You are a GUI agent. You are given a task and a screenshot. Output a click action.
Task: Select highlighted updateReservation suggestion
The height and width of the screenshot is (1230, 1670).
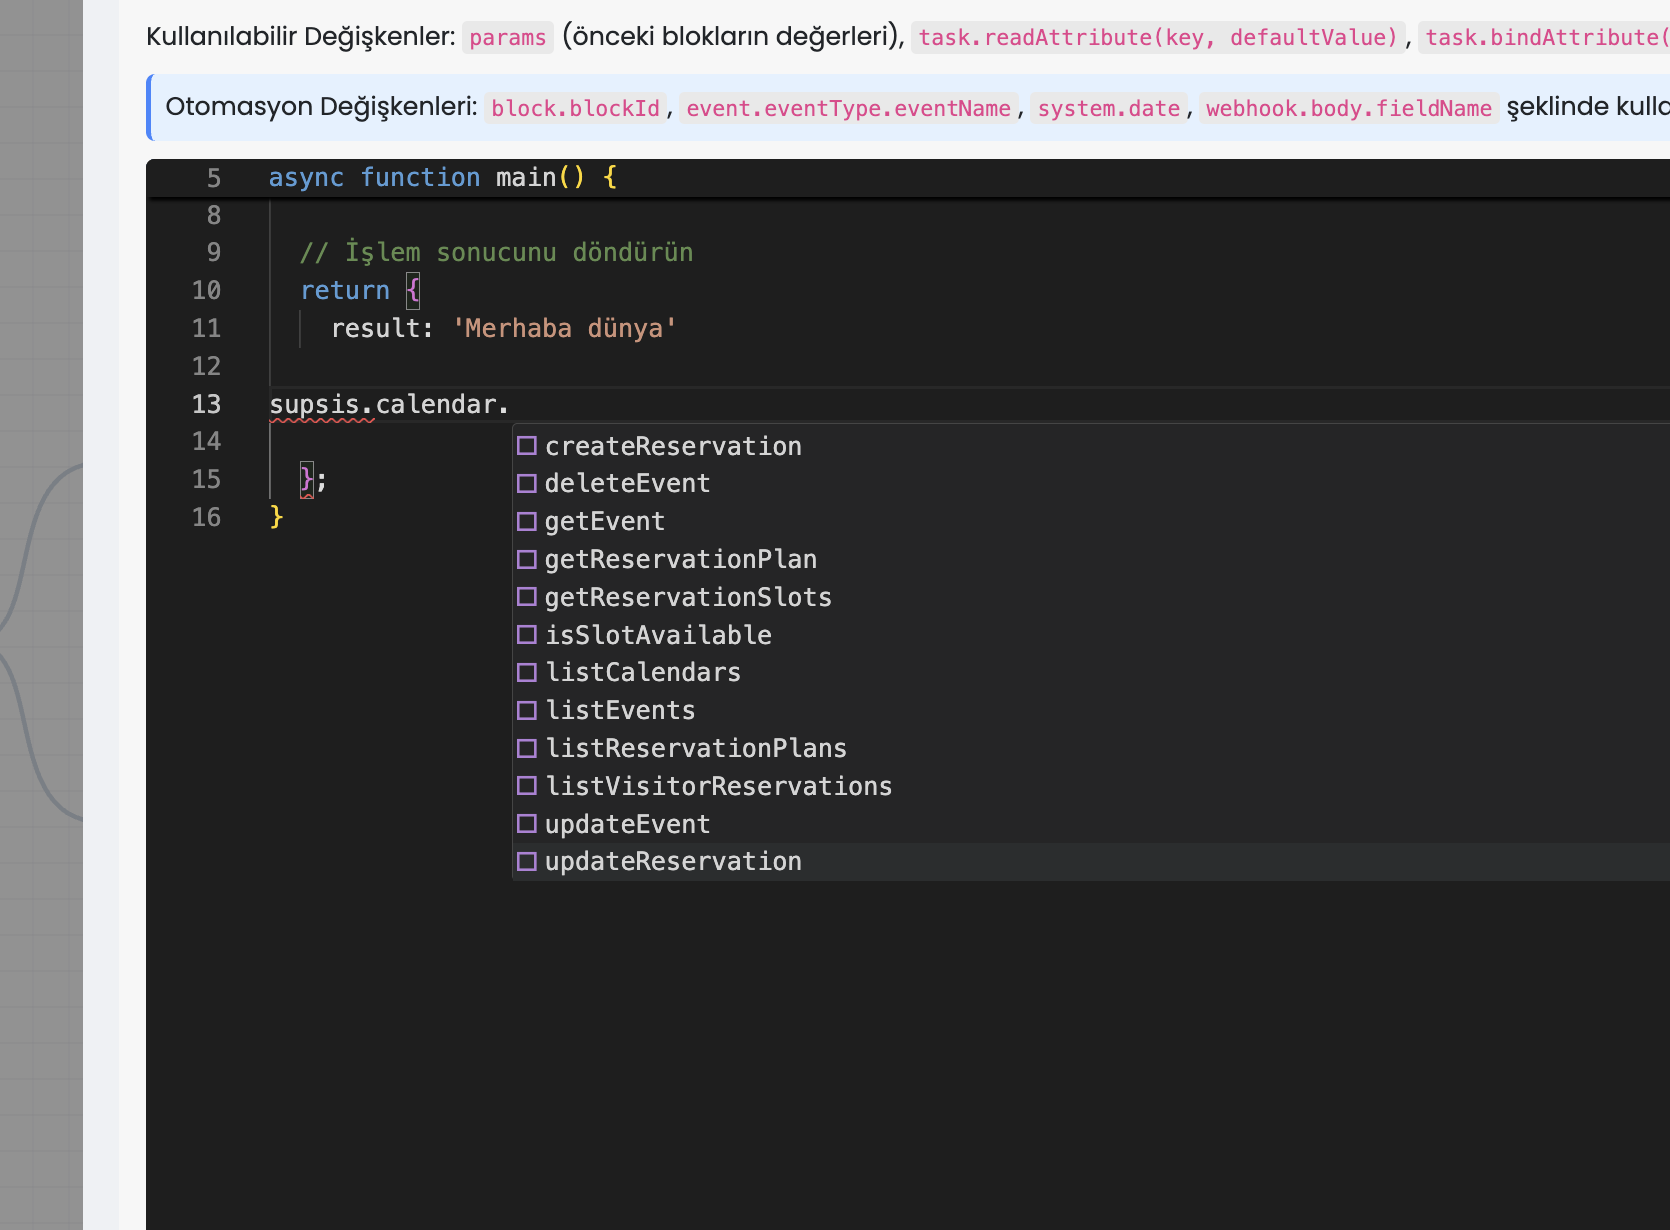tap(1091, 862)
